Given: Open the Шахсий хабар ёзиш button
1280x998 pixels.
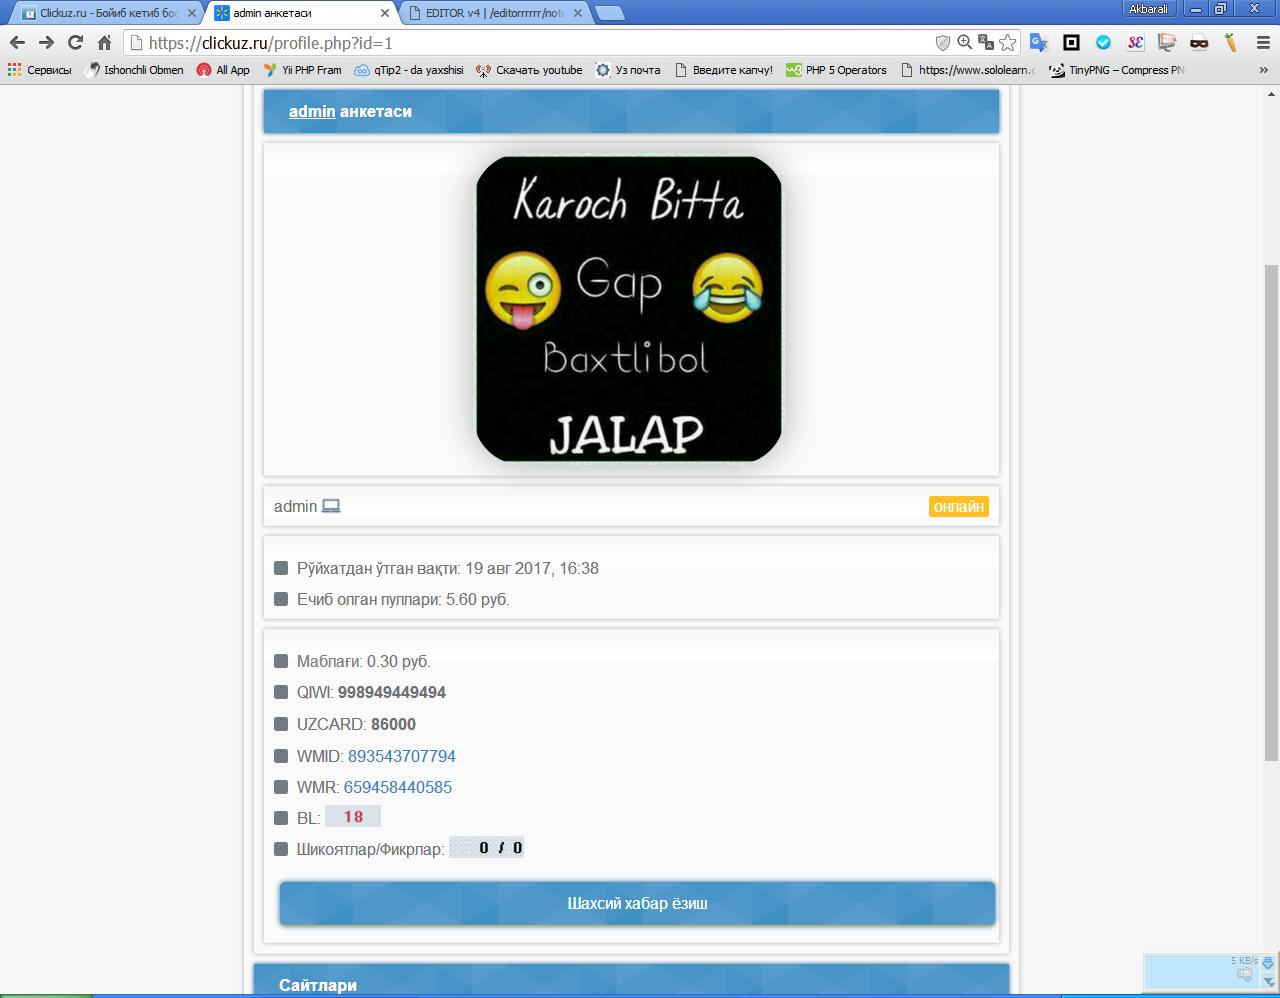Looking at the screenshot, I should pos(637,904).
